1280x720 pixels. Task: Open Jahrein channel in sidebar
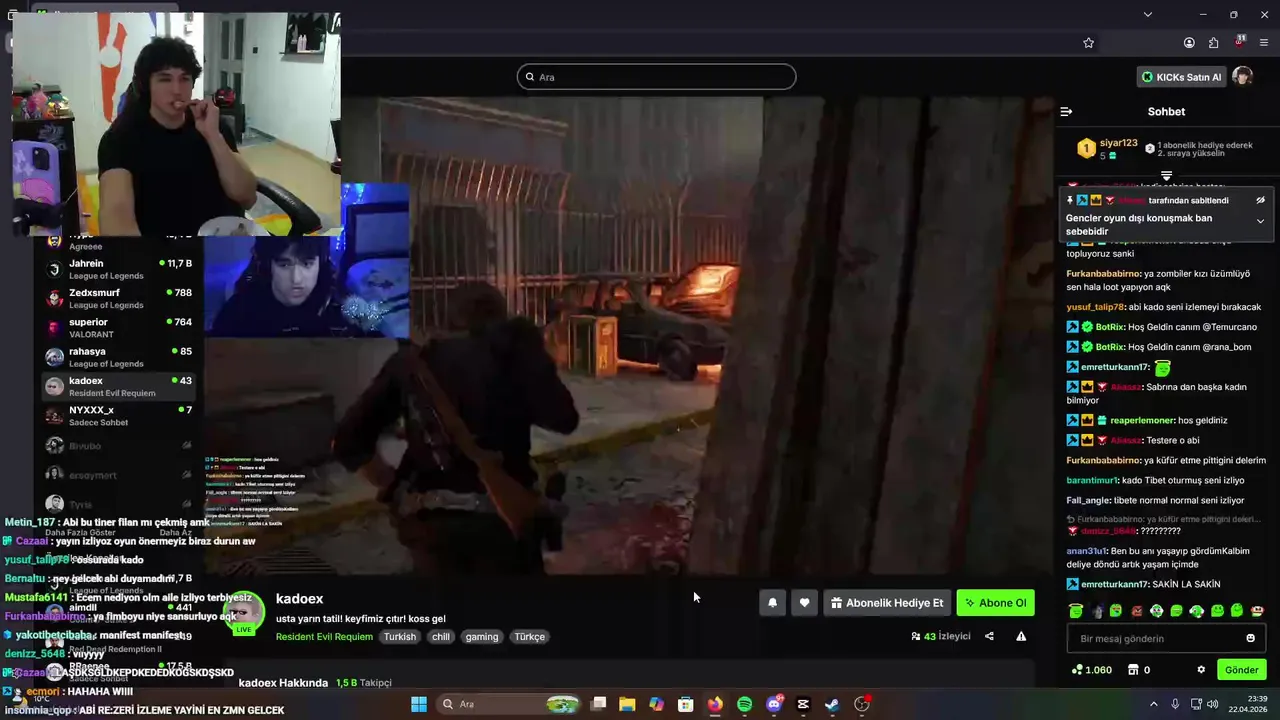point(118,269)
